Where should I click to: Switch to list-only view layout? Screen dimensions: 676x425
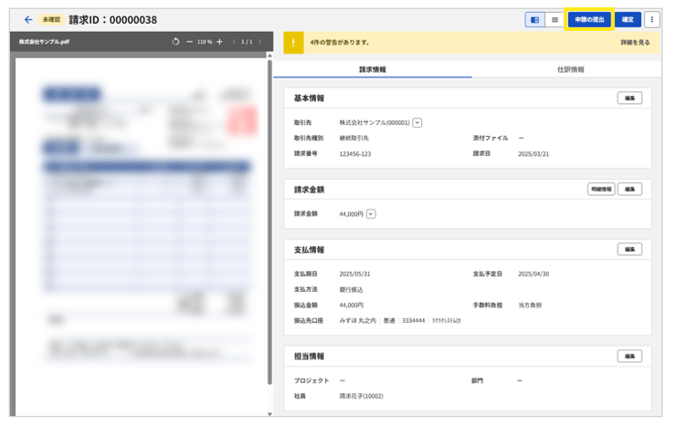[x=553, y=19]
